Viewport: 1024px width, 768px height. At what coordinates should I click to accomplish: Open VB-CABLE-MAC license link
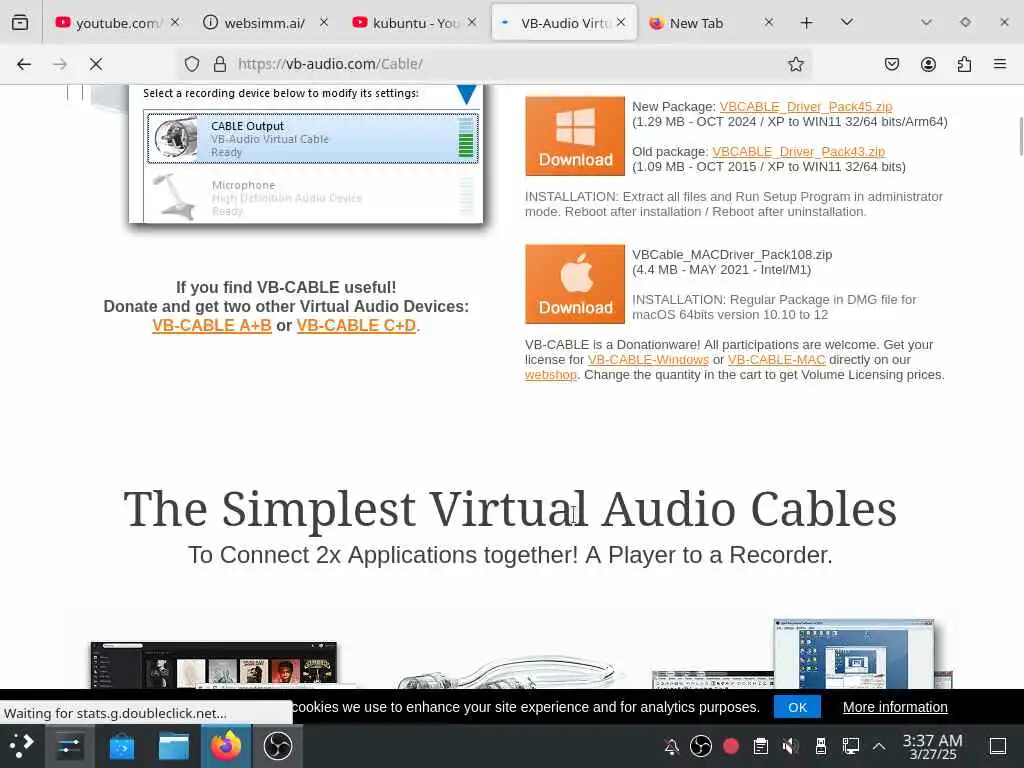(776, 360)
